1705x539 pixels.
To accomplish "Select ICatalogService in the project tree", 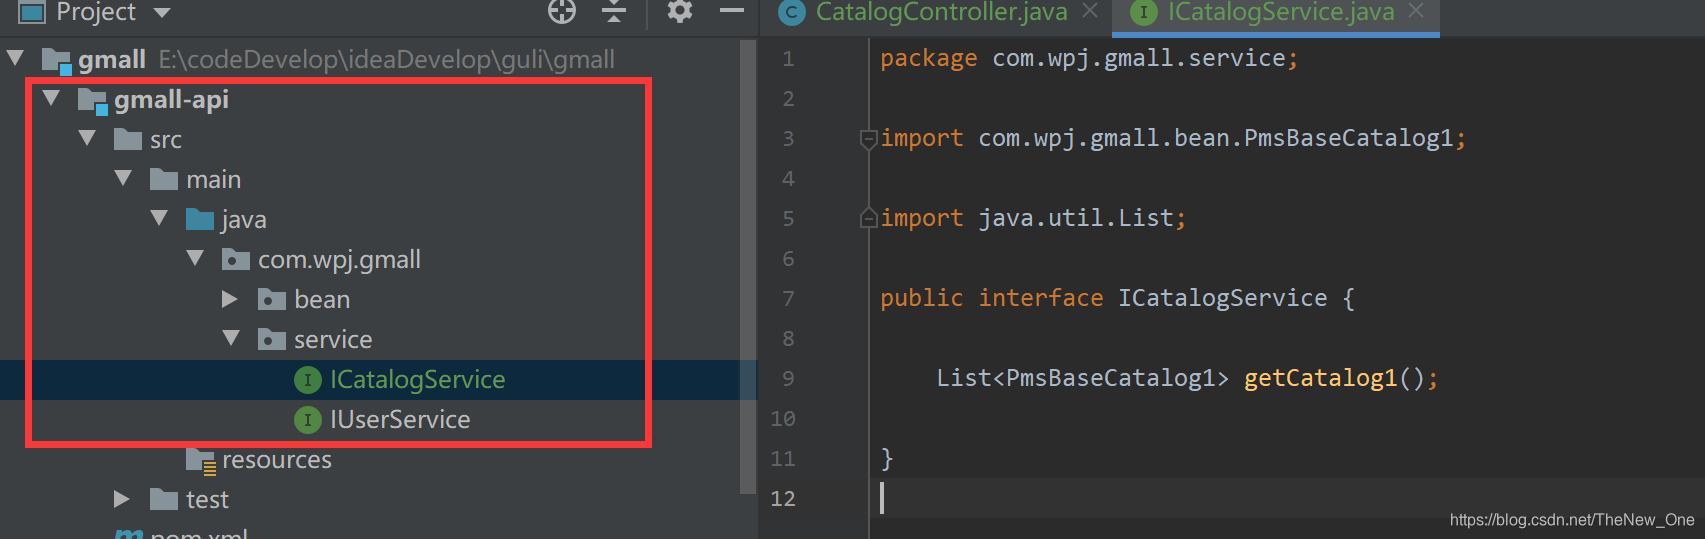I will tap(418, 380).
